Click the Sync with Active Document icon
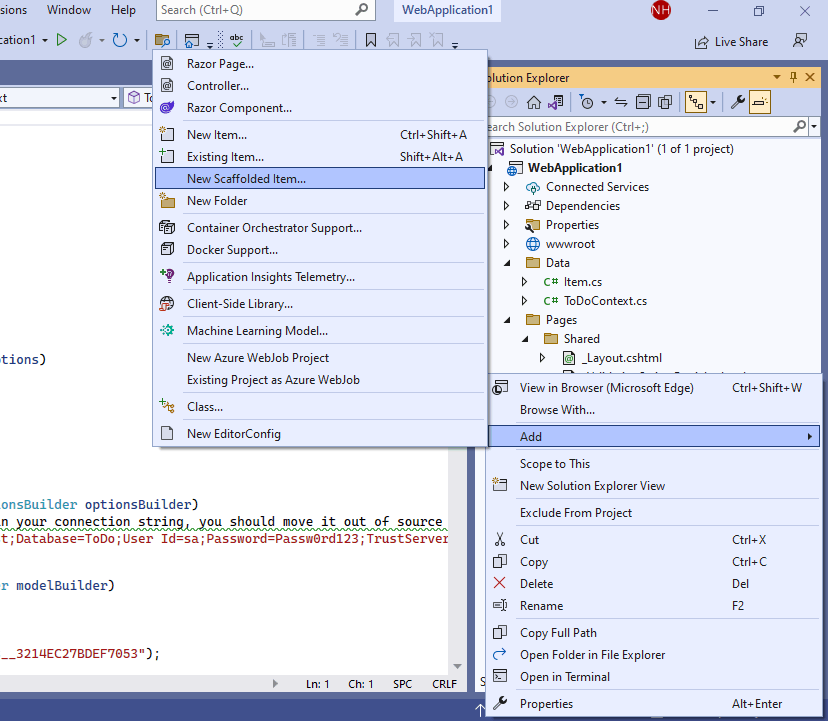This screenshot has height=721, width=828. click(620, 102)
